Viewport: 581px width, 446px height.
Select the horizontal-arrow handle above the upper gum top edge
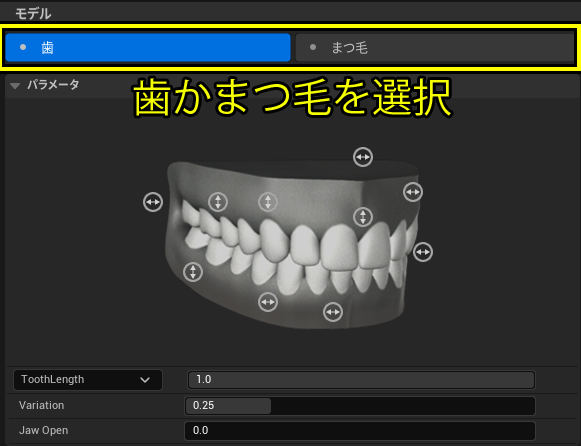tap(363, 157)
